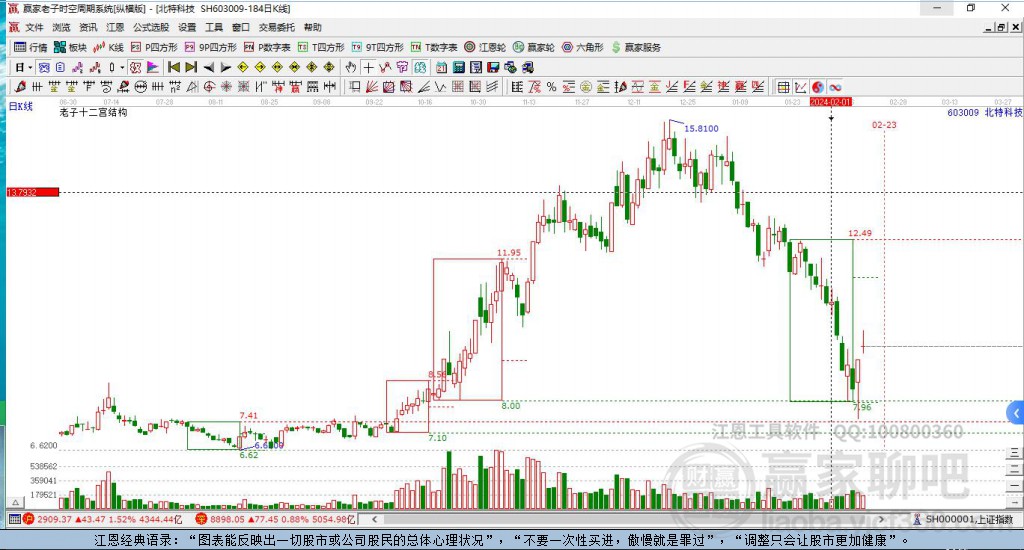1024x550 pixels.
Task: Click the 行情 market quotes toolbar button
Action: (30, 47)
